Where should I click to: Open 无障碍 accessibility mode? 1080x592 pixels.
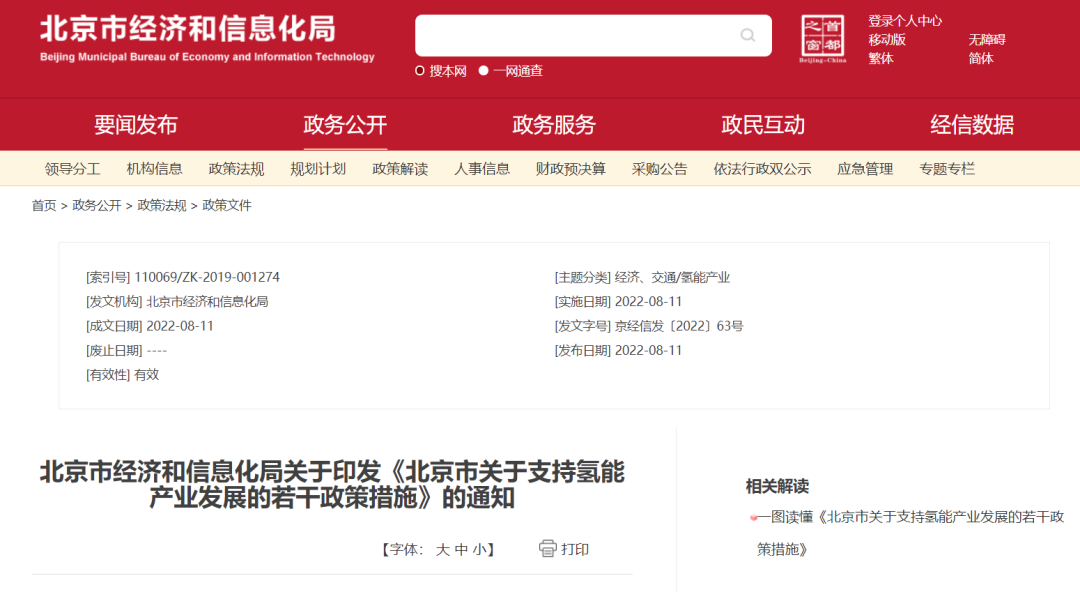click(x=987, y=39)
